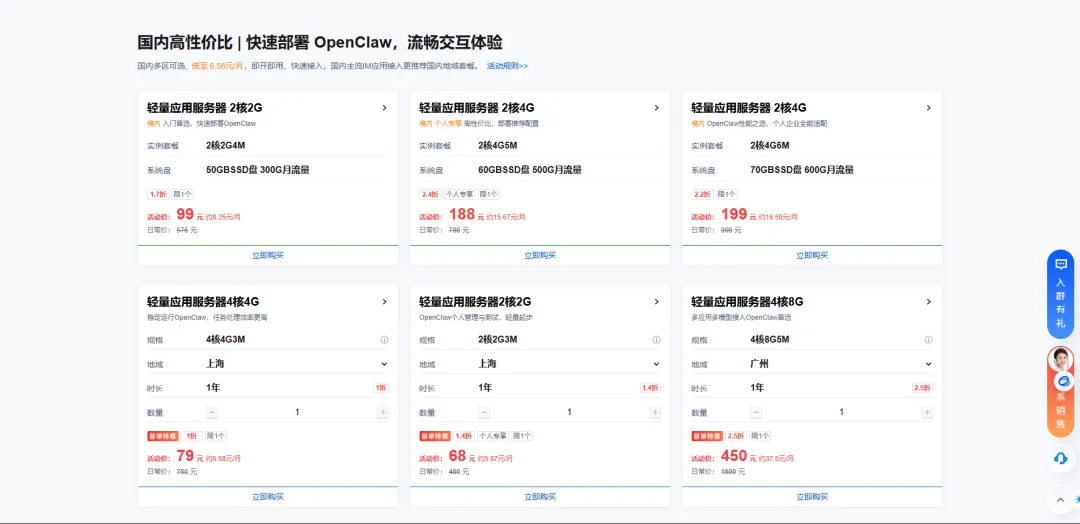Open the arrow on the 2核4G6M card title

click(x=928, y=107)
